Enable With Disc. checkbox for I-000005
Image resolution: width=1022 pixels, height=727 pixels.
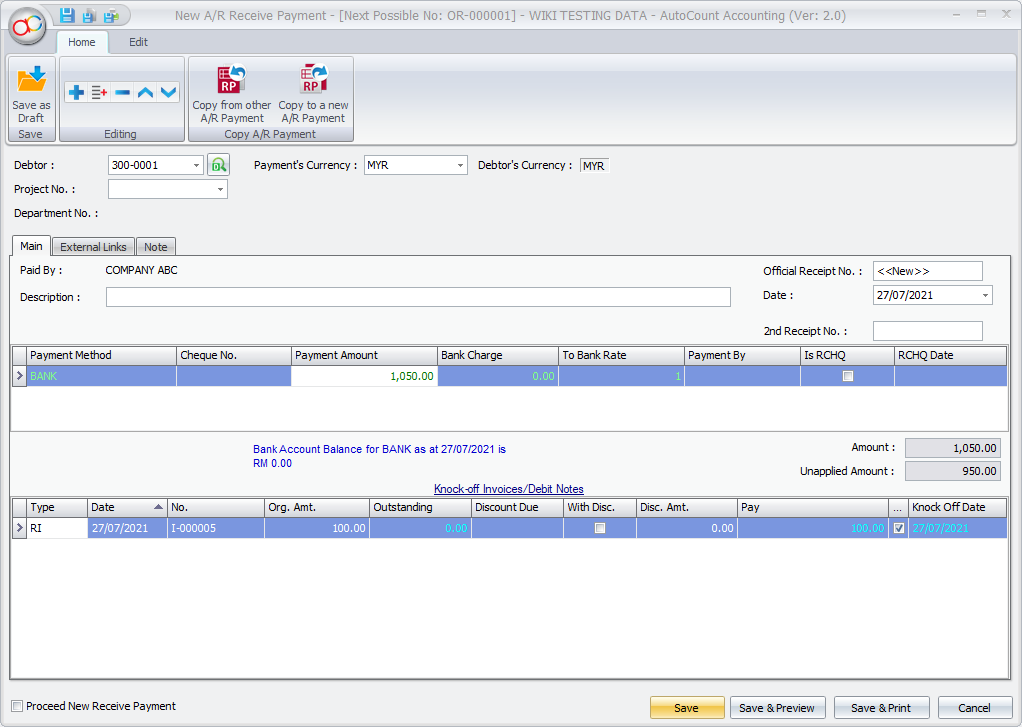(x=600, y=528)
